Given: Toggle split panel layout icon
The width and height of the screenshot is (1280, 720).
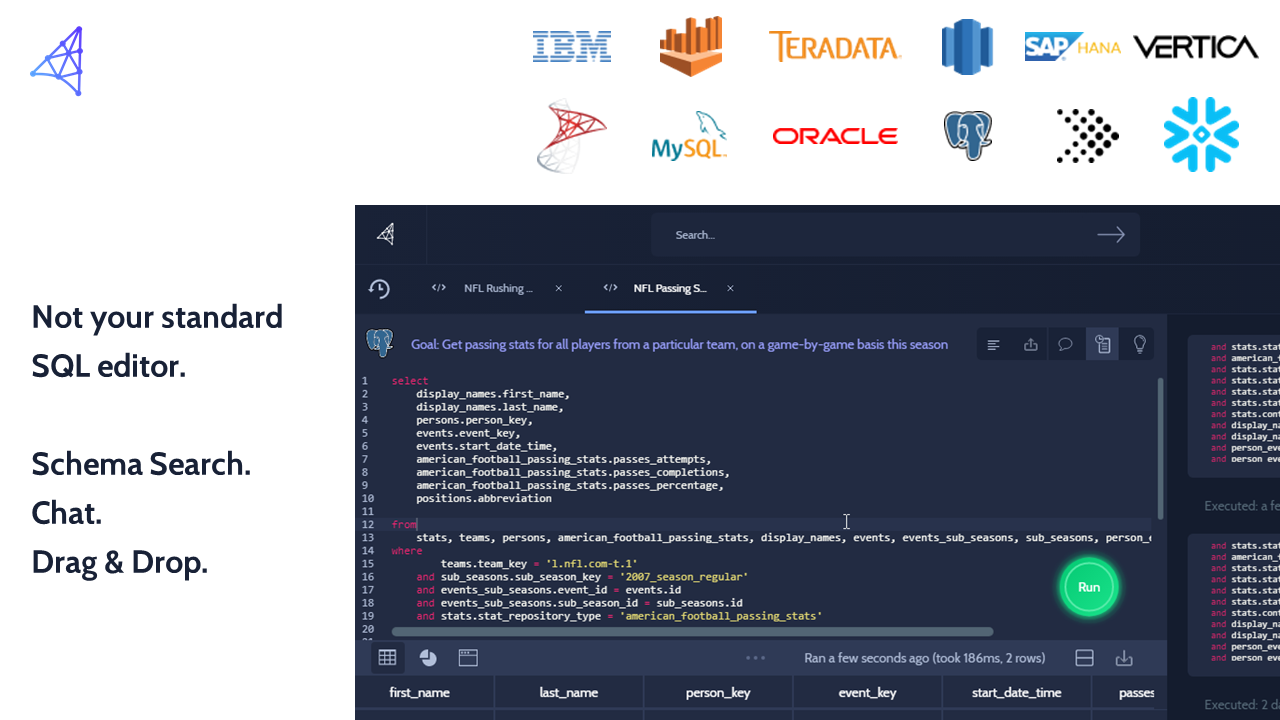Looking at the screenshot, I should (1084, 658).
